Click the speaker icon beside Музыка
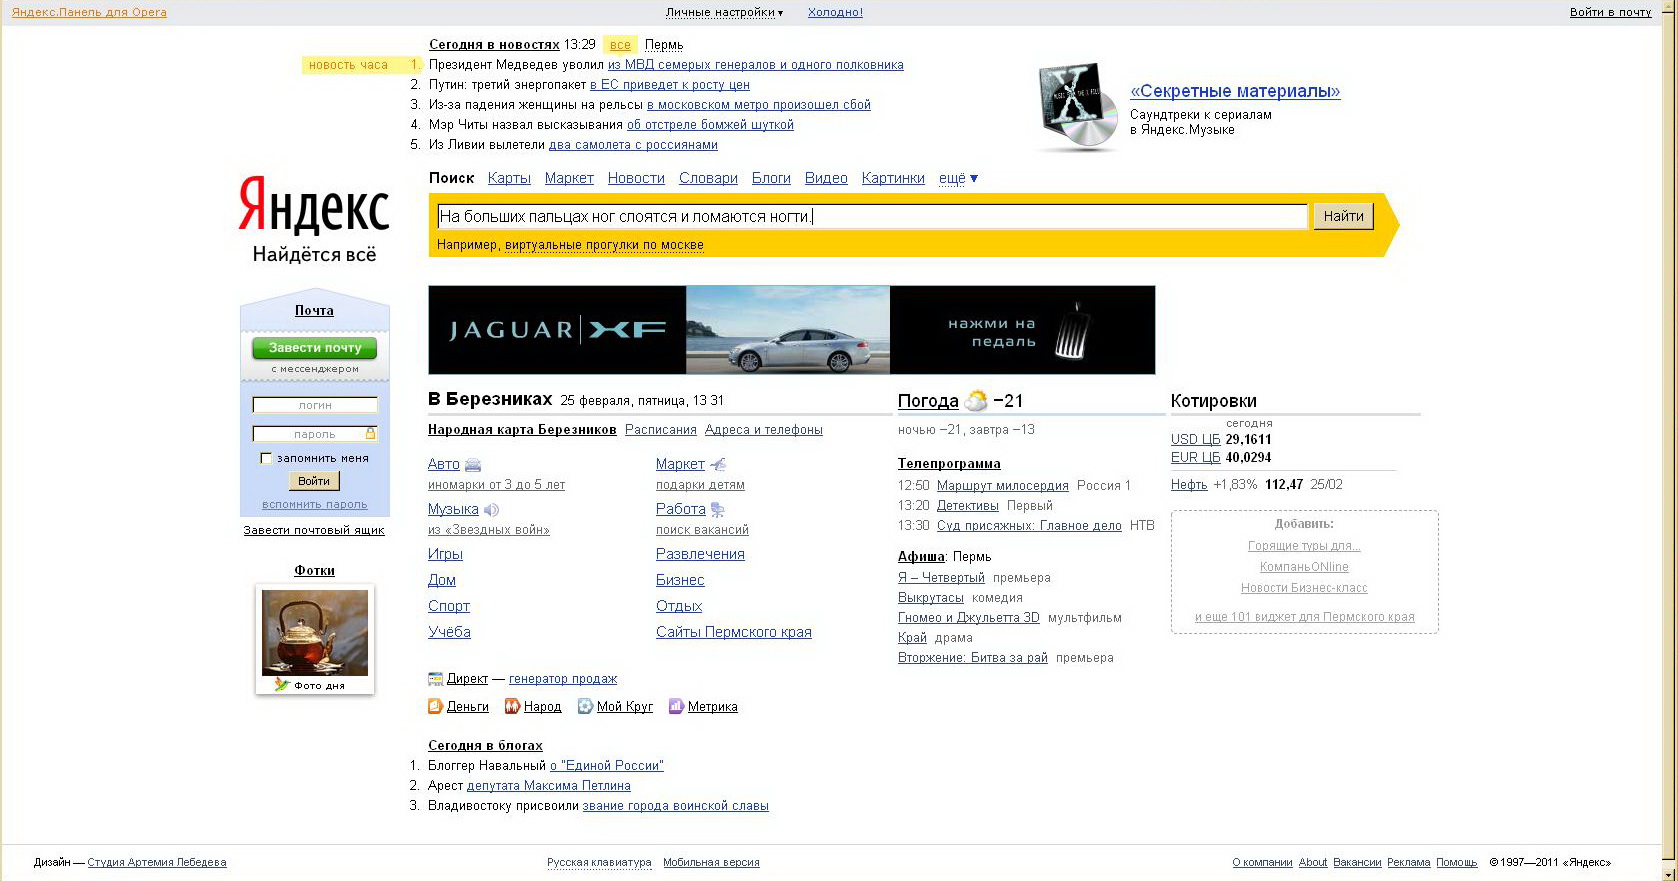Image resolution: width=1678 pixels, height=881 pixels. 491,510
